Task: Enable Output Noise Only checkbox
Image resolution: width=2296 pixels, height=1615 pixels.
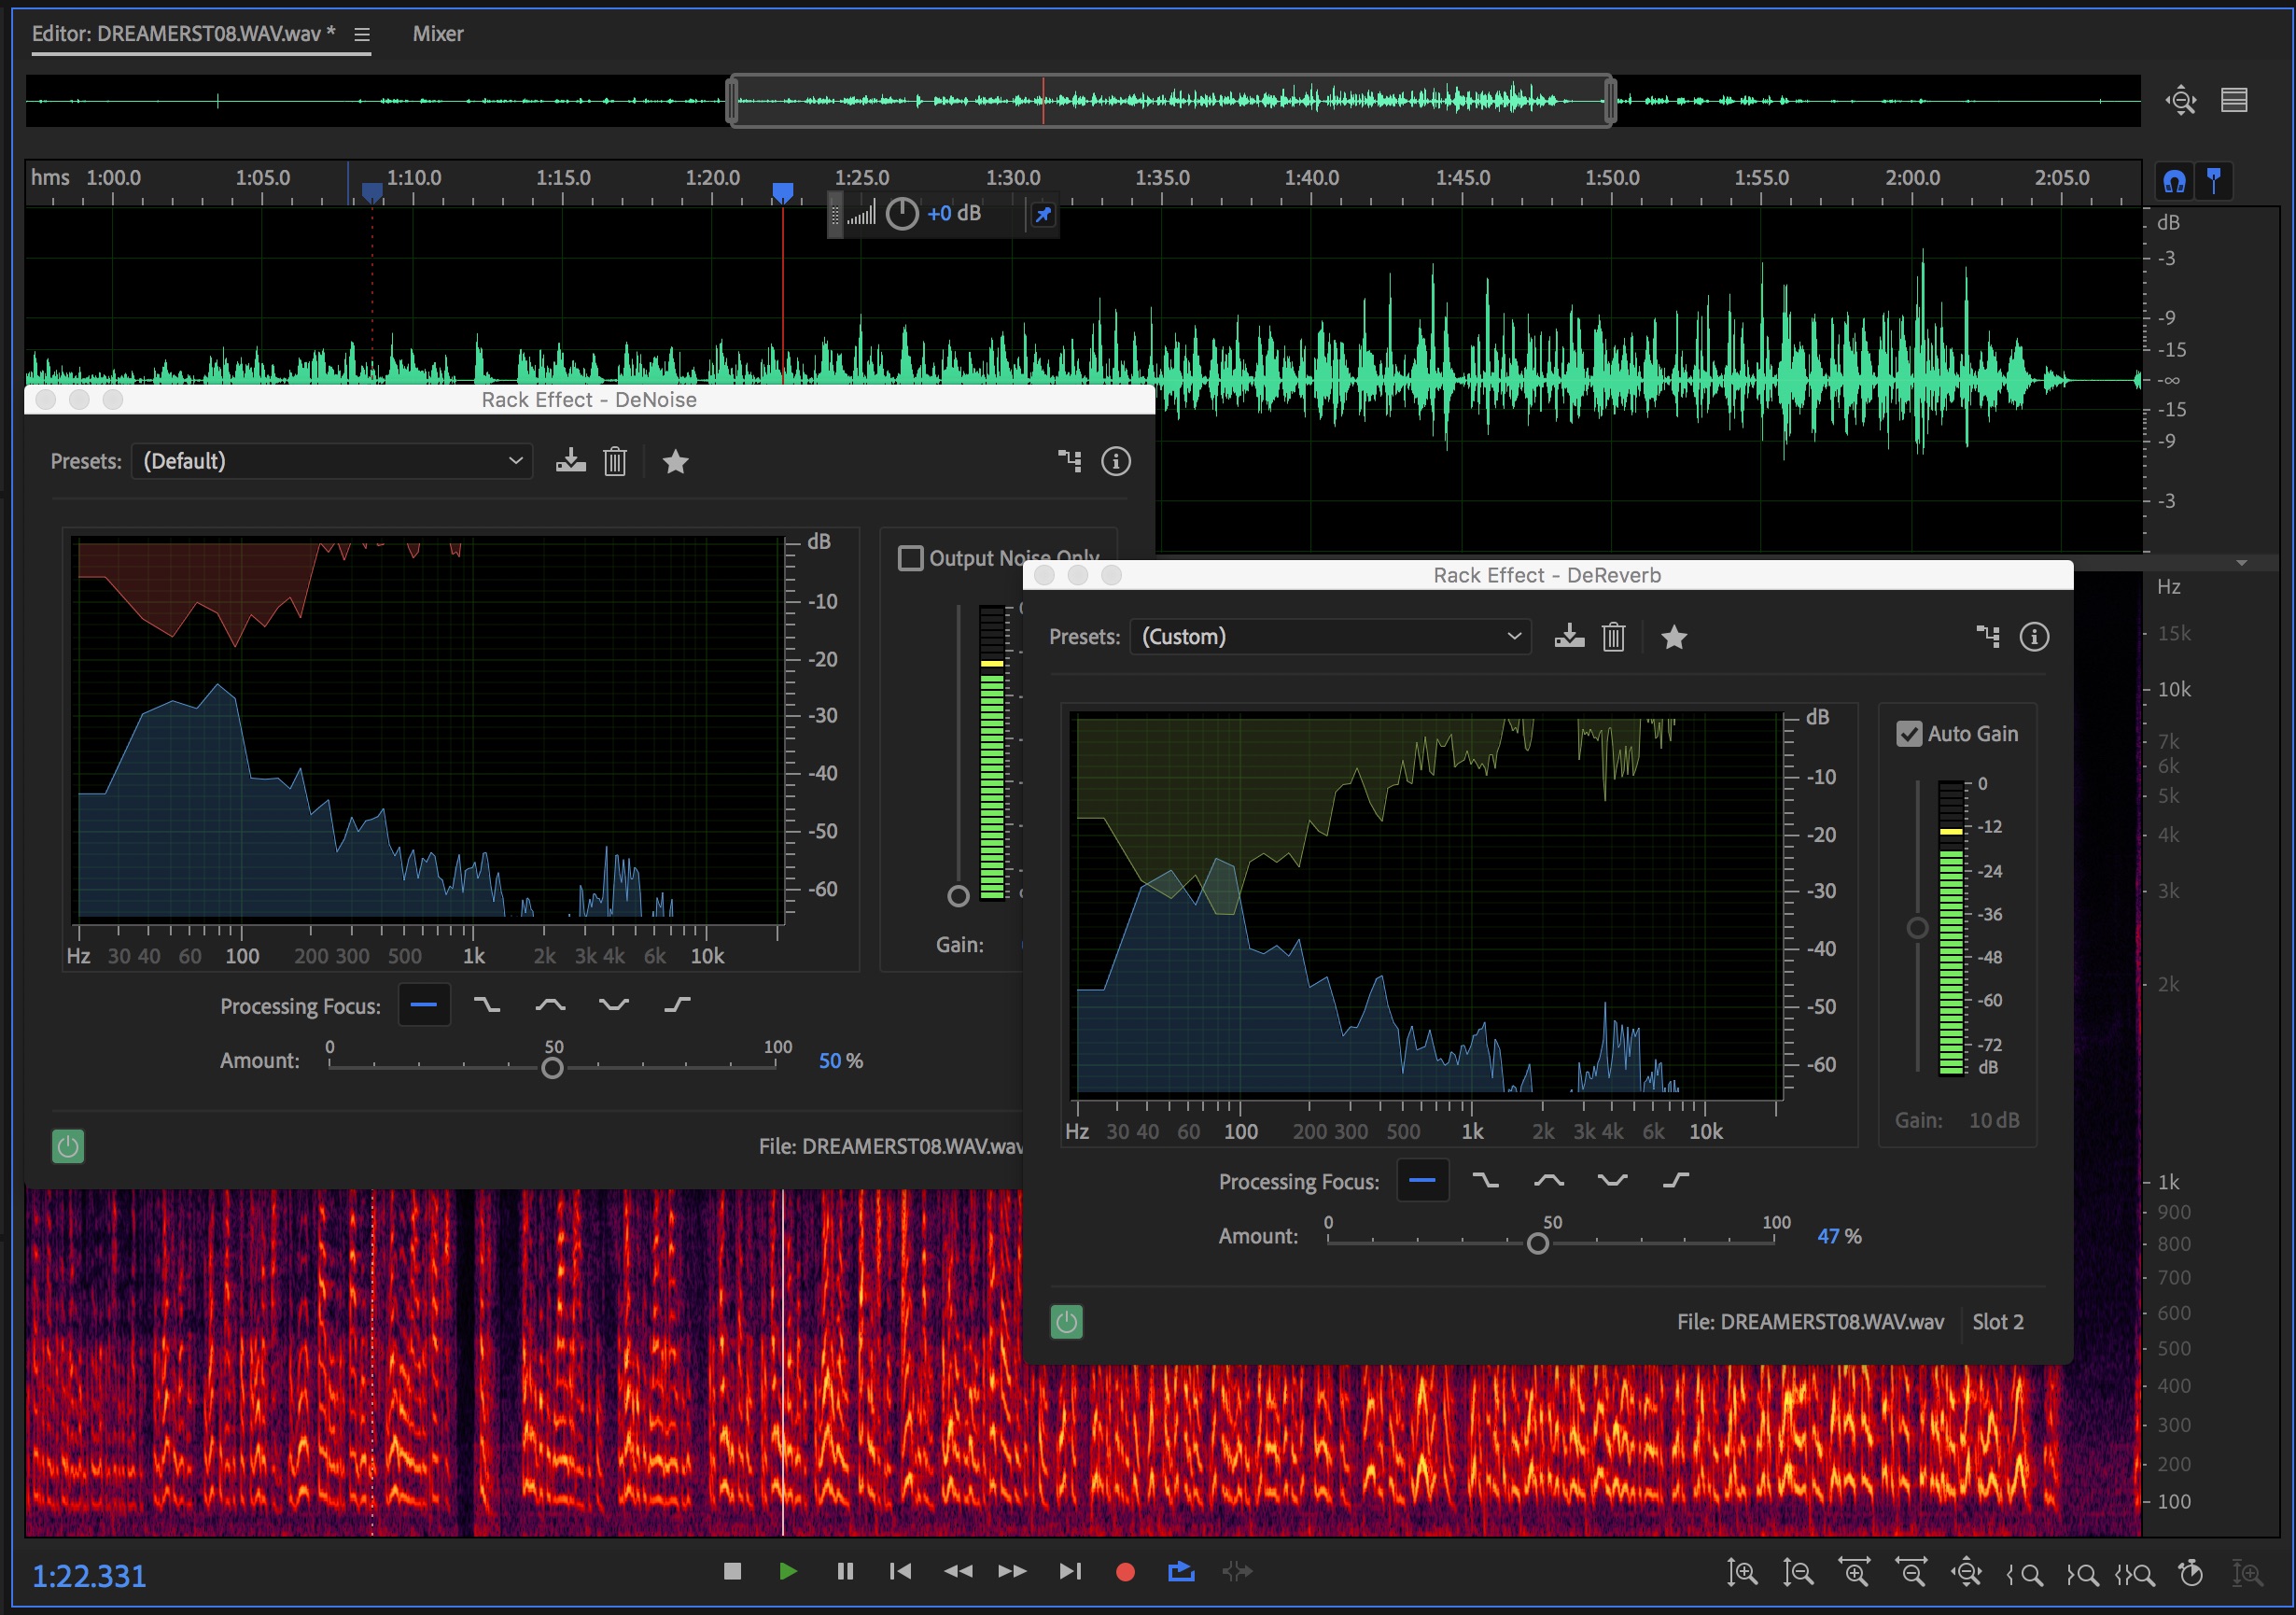Action: pos(911,558)
